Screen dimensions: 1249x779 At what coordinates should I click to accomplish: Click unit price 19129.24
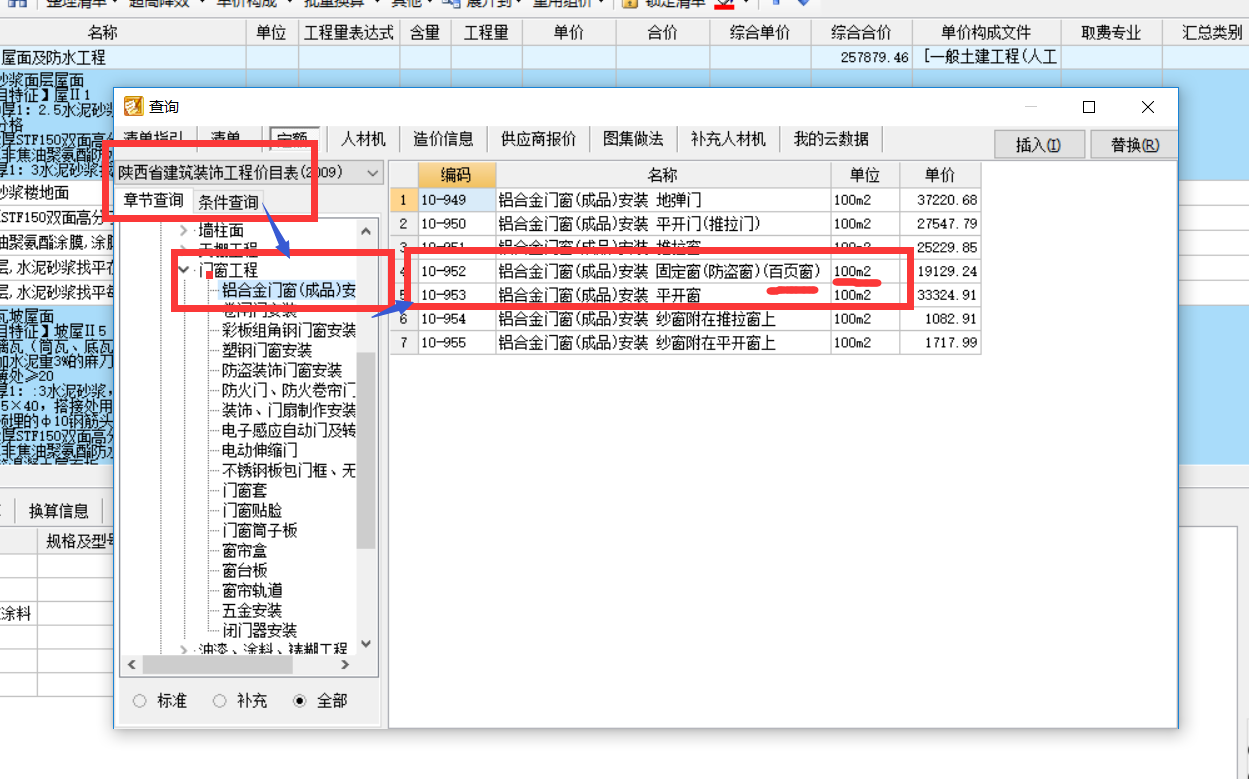[x=940, y=271]
